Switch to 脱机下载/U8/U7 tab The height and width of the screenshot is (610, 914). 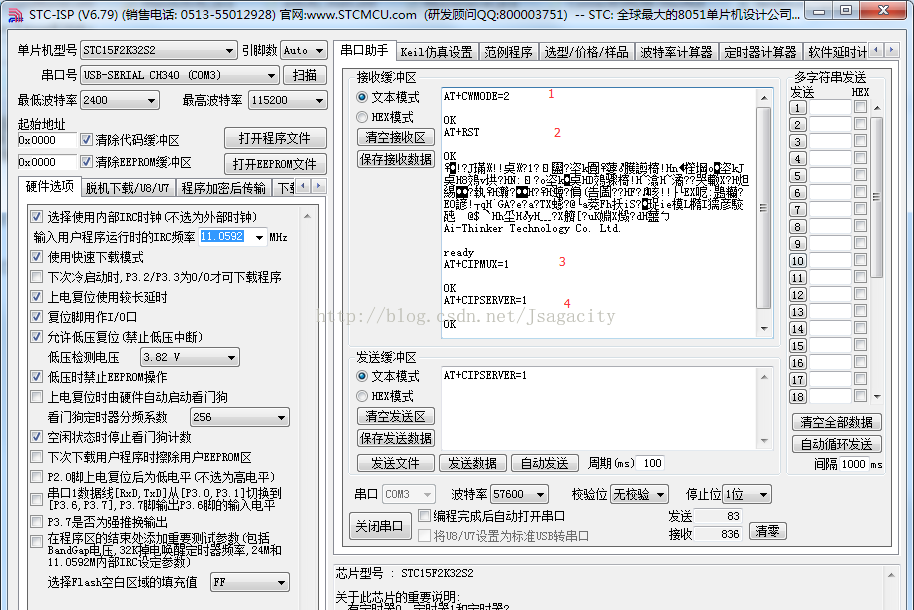click(x=127, y=188)
